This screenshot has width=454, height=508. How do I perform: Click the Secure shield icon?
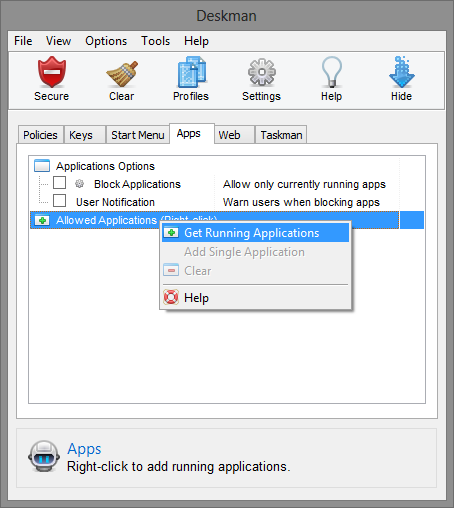tap(51, 72)
